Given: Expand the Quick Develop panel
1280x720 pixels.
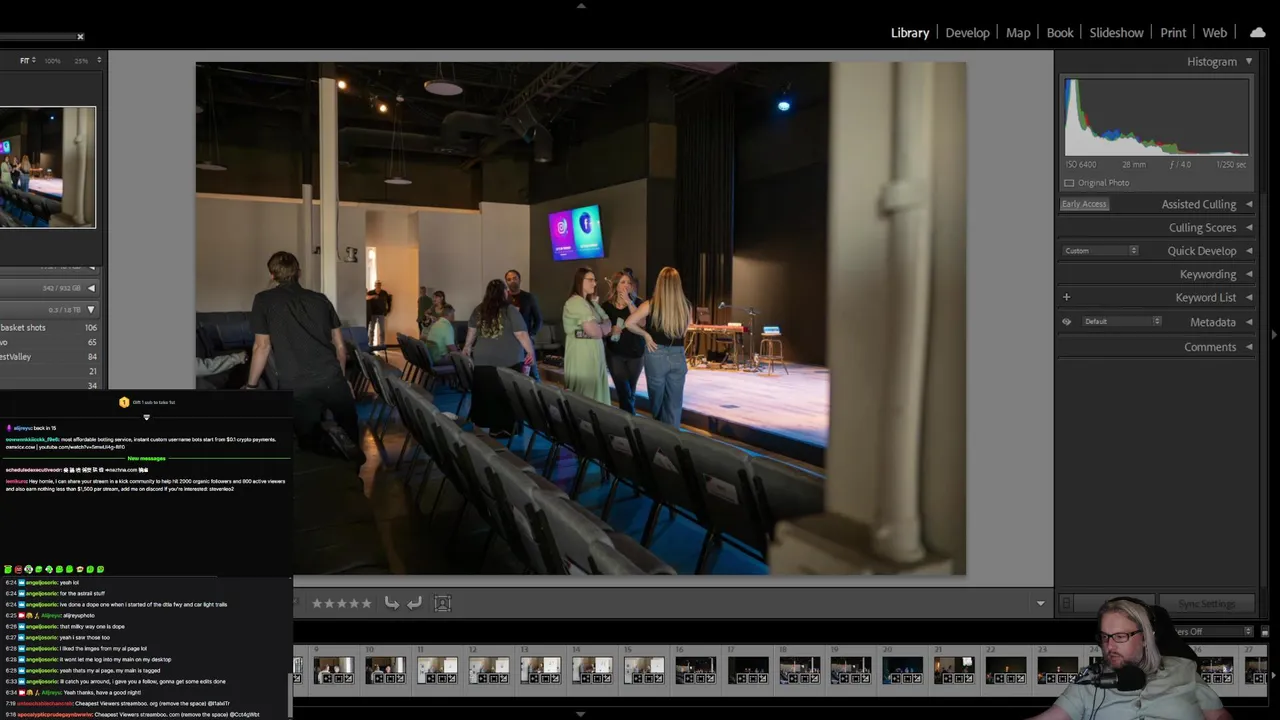Looking at the screenshot, I should pyautogui.click(x=1248, y=251).
